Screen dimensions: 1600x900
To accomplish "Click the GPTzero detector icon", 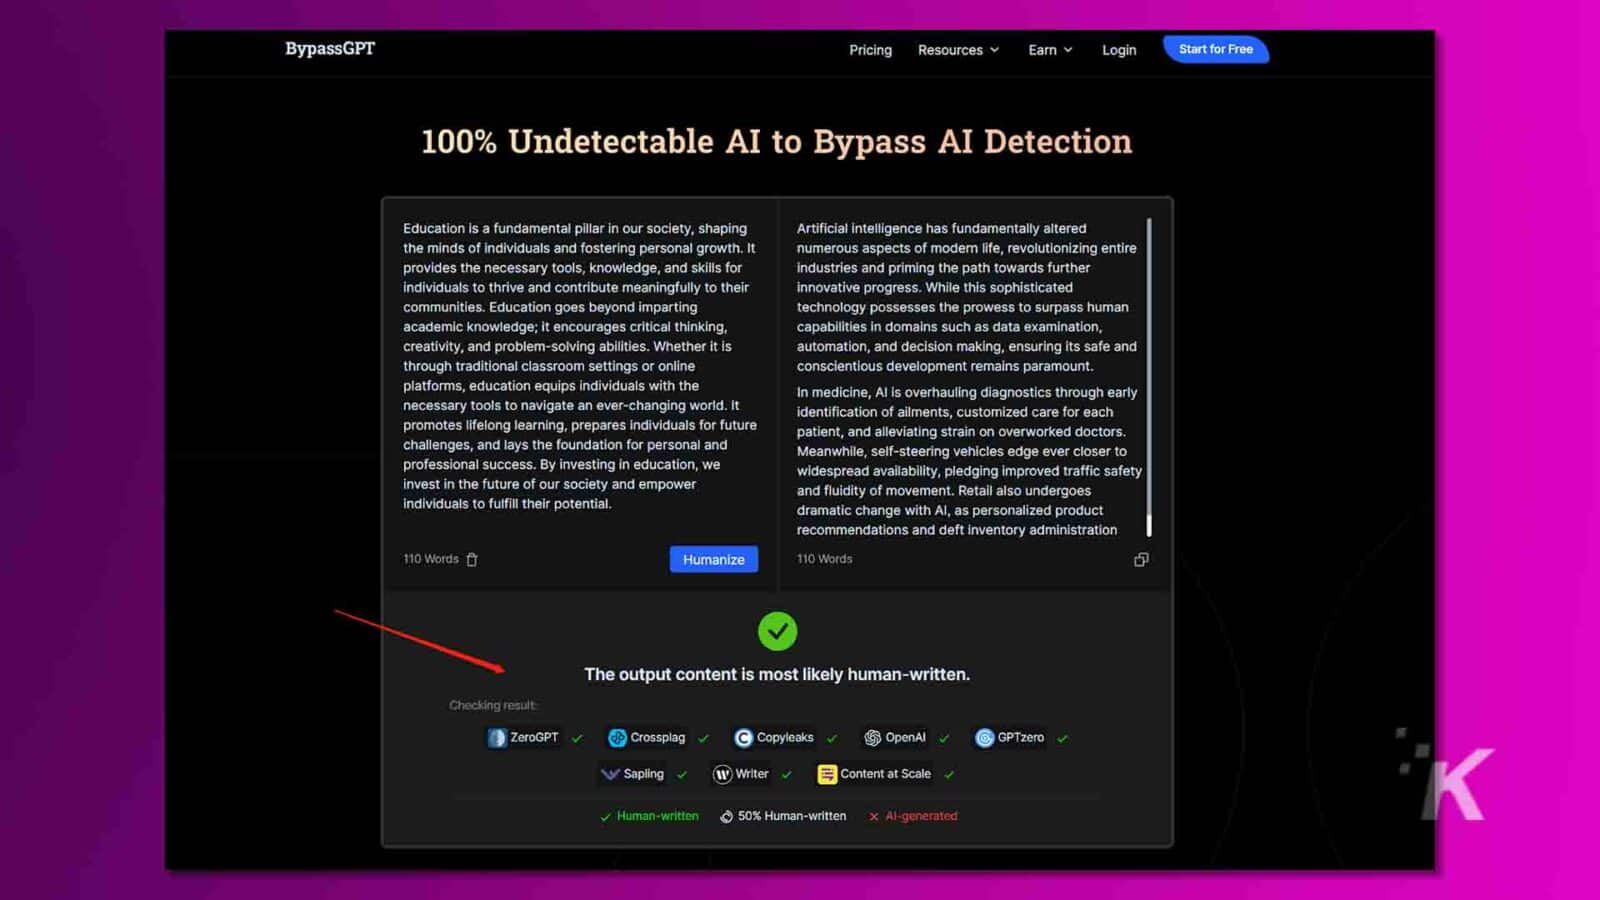I will tap(985, 738).
